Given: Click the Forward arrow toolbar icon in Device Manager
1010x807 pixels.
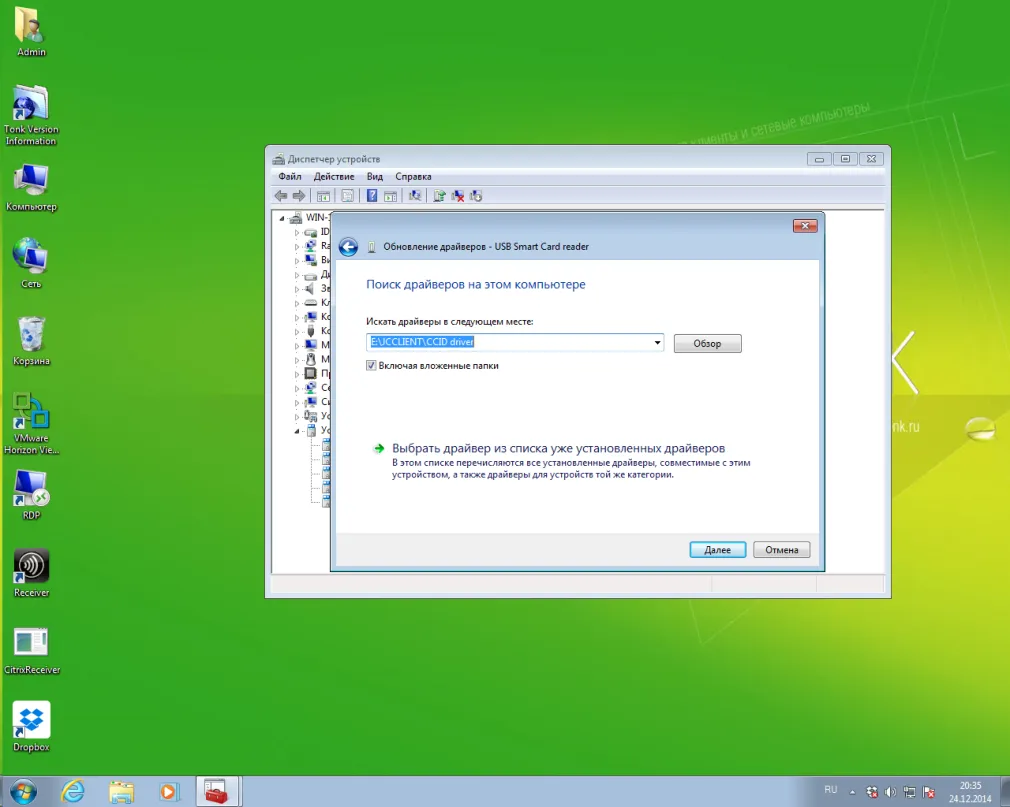Looking at the screenshot, I should pyautogui.click(x=298, y=196).
